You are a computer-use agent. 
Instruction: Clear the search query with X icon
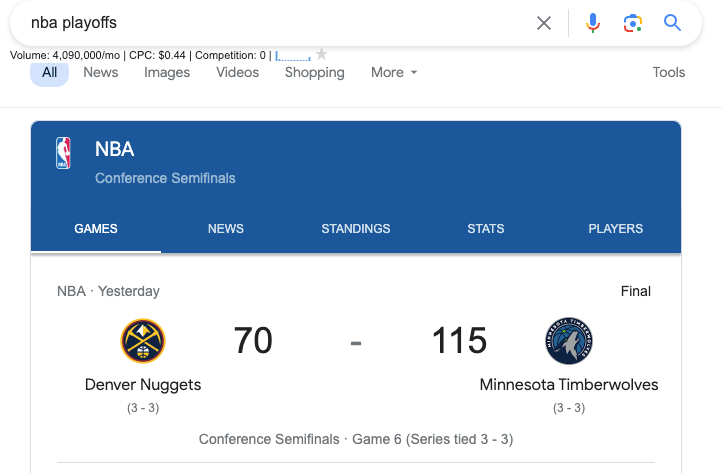tap(544, 23)
